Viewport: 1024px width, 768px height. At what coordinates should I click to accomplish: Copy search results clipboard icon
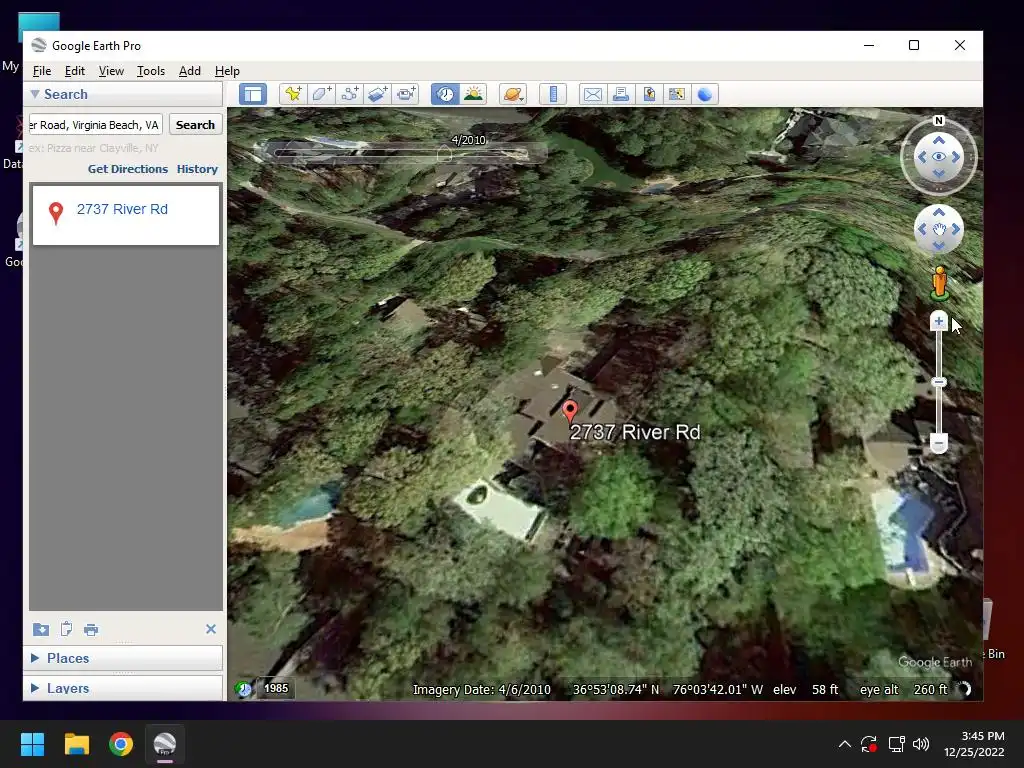click(66, 629)
